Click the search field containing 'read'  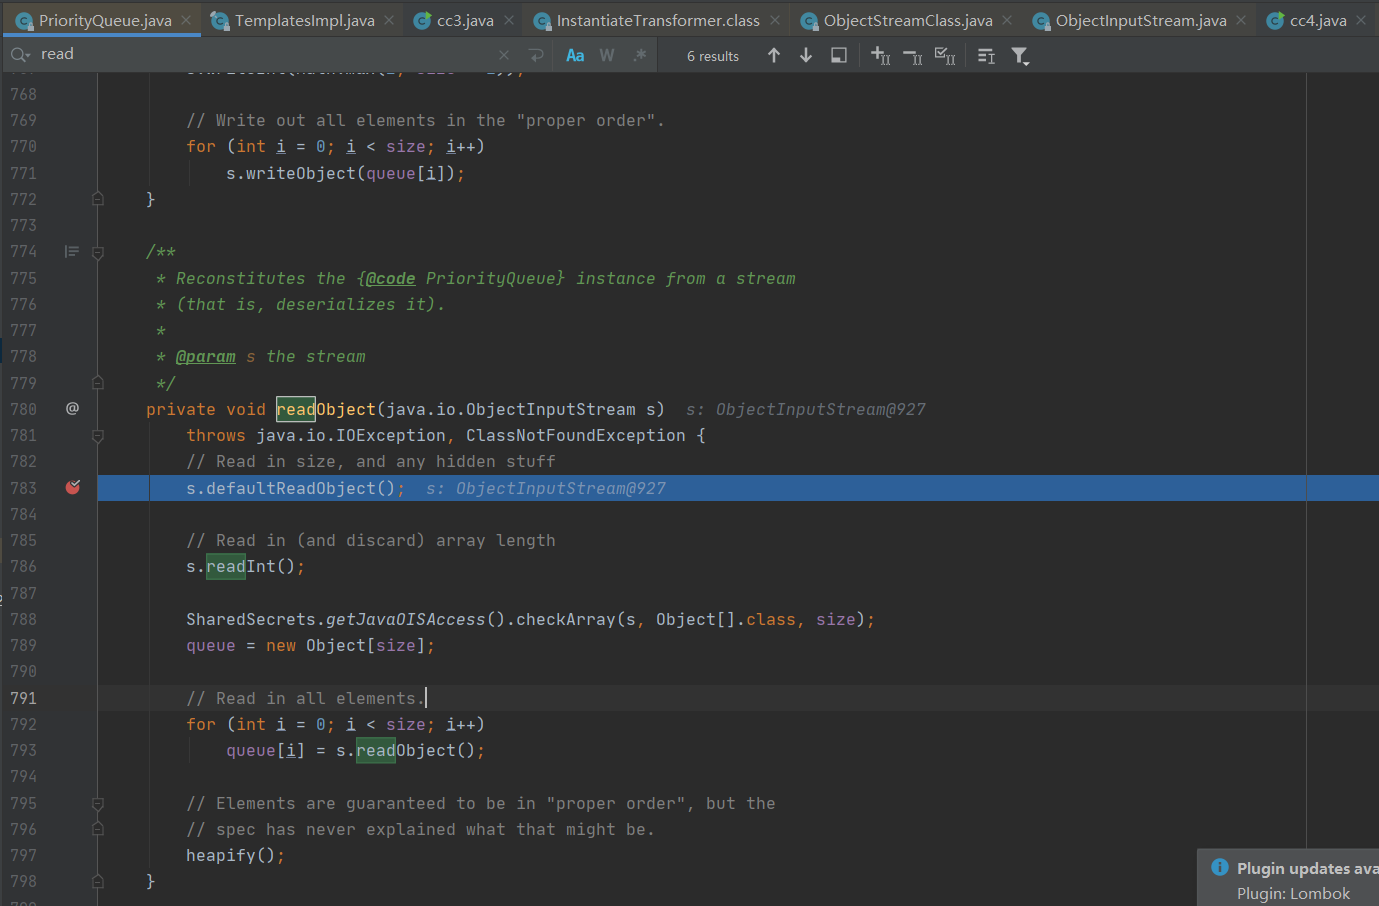[265, 55]
